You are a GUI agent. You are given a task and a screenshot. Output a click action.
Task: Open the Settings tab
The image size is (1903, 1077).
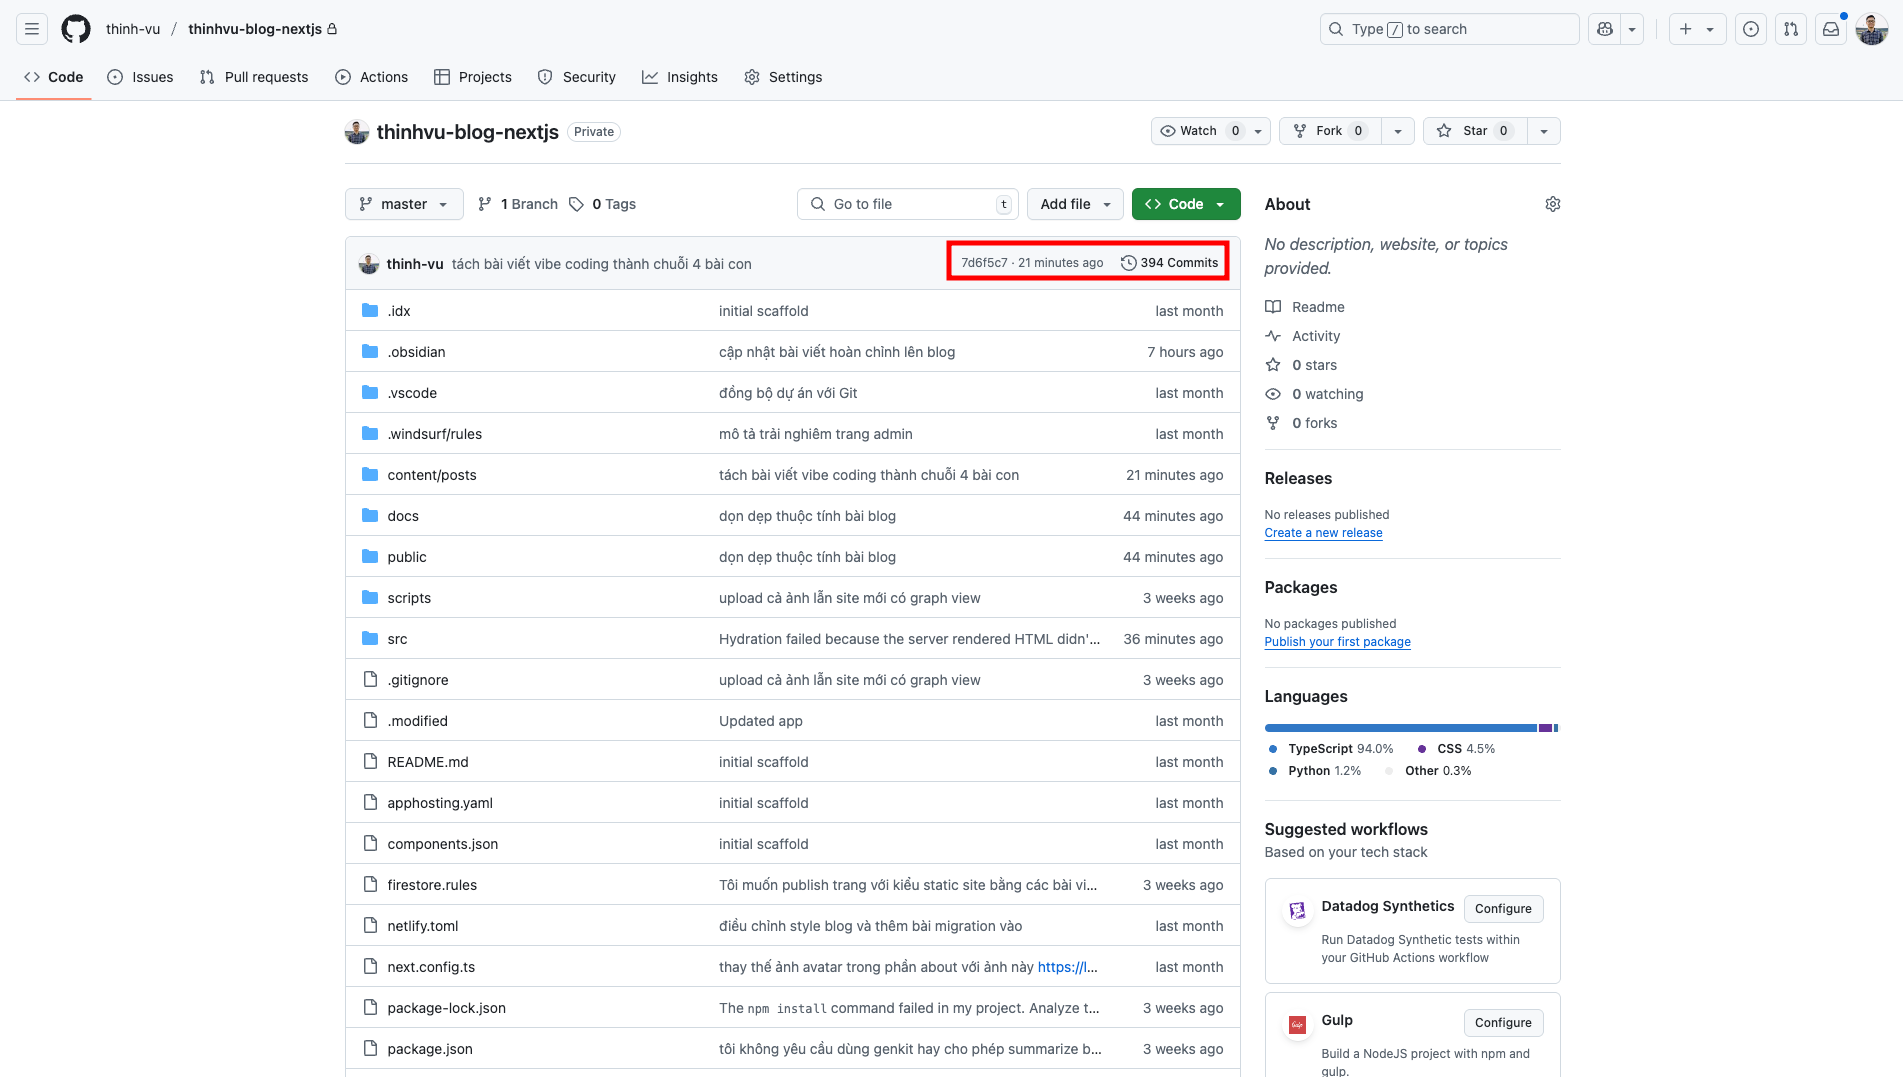783,77
